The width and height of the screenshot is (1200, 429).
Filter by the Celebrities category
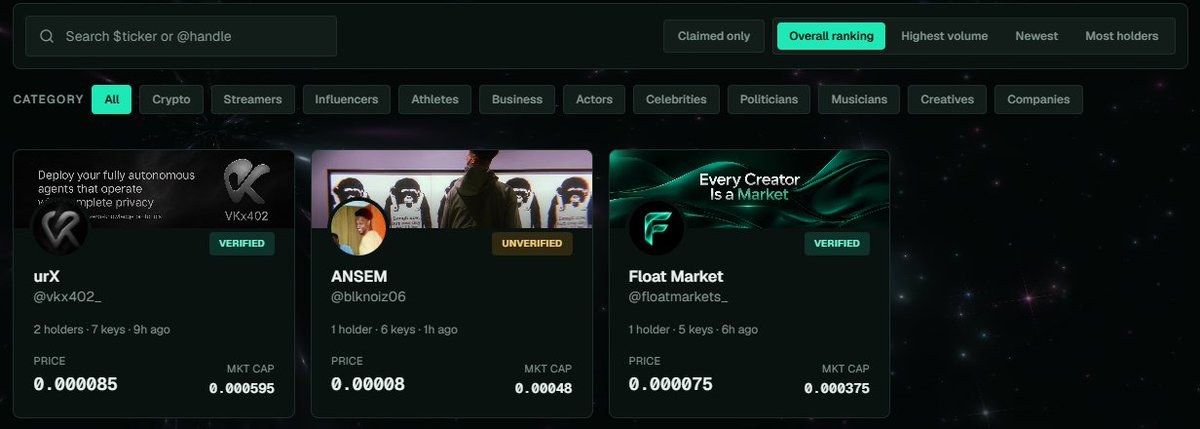(676, 99)
